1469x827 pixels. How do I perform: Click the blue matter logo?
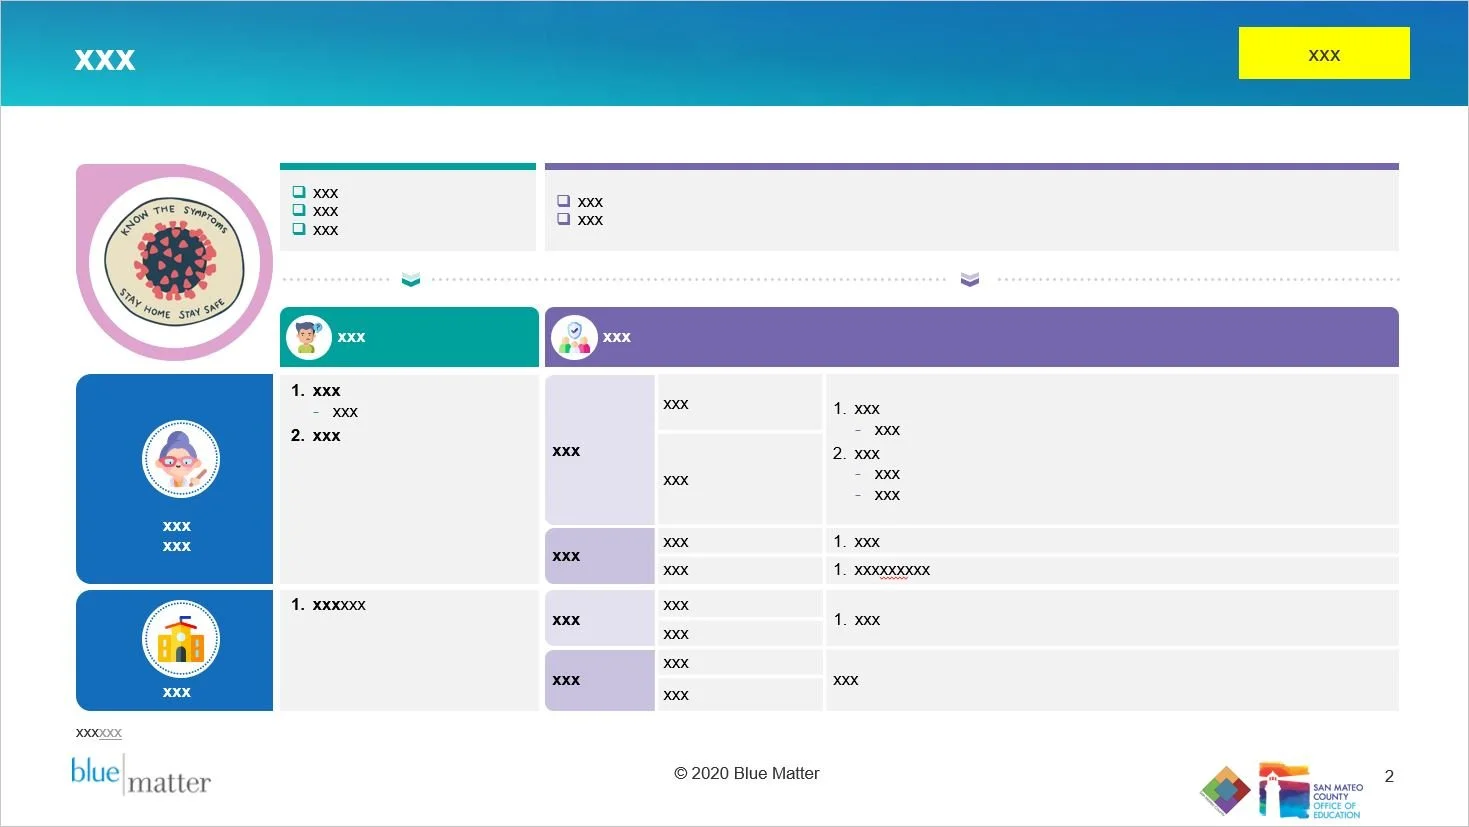(x=141, y=775)
